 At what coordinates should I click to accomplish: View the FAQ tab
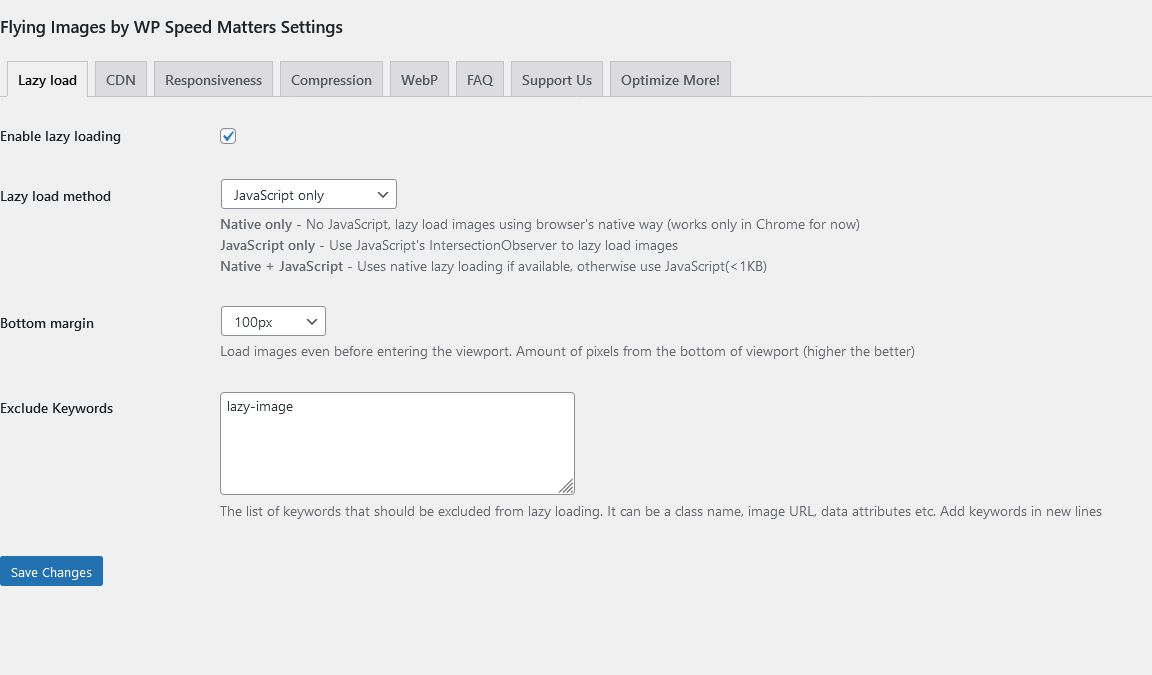pos(480,79)
